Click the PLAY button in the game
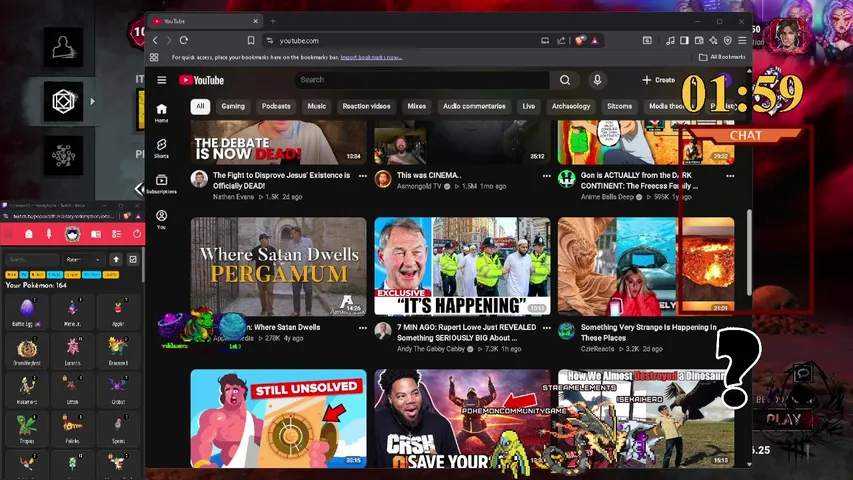 pos(783,419)
